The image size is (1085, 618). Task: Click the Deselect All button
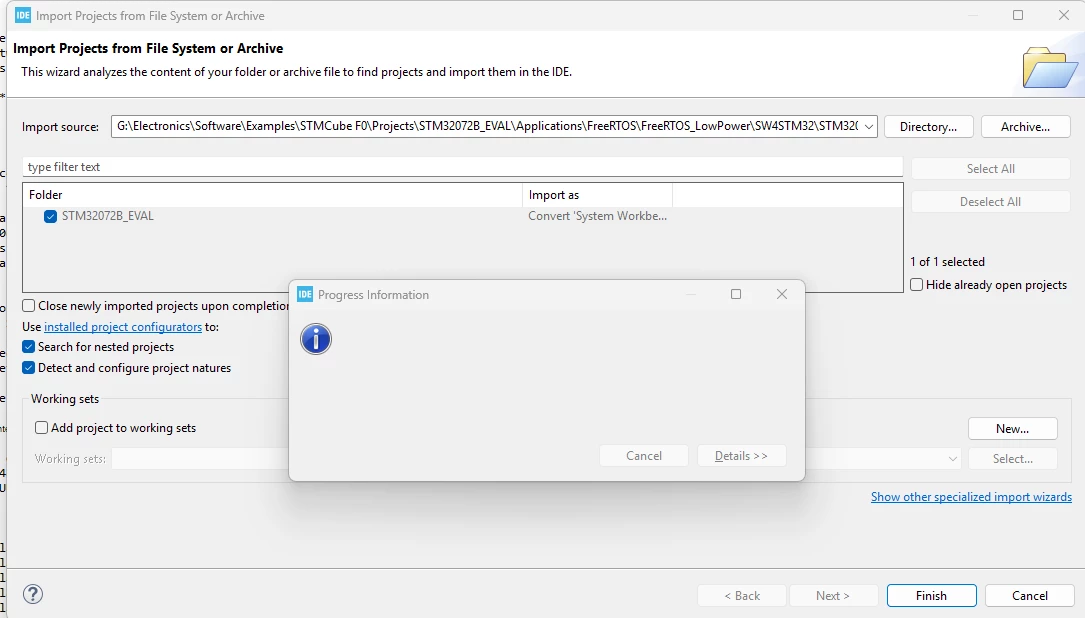pos(991,201)
